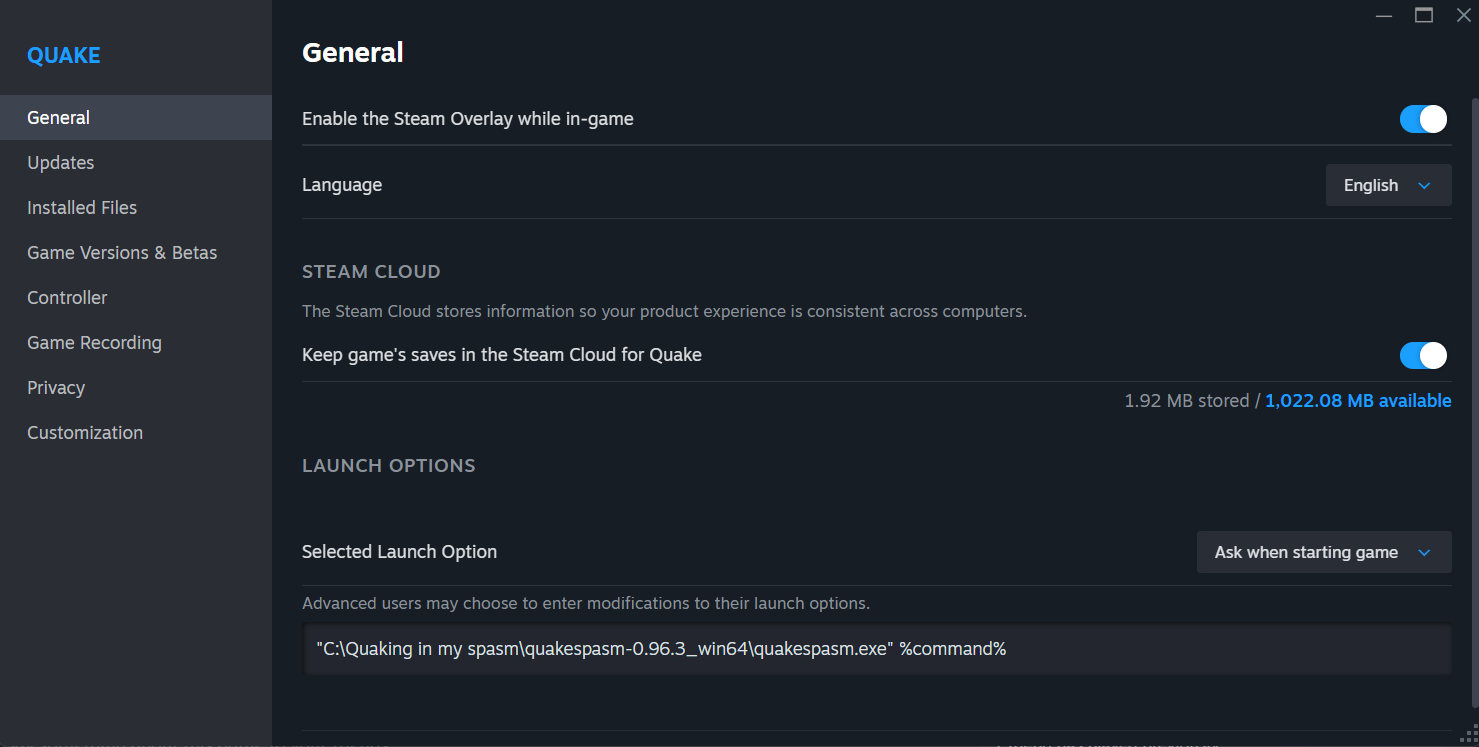Open the Game Recording settings
The height and width of the screenshot is (747, 1479).
click(x=136, y=342)
